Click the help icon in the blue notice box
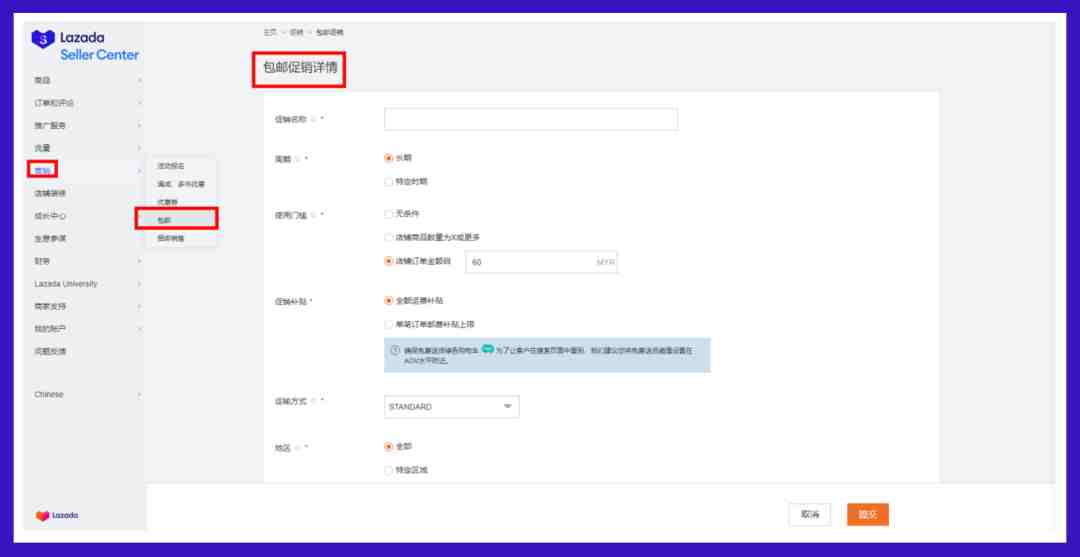1080x557 pixels. point(395,350)
